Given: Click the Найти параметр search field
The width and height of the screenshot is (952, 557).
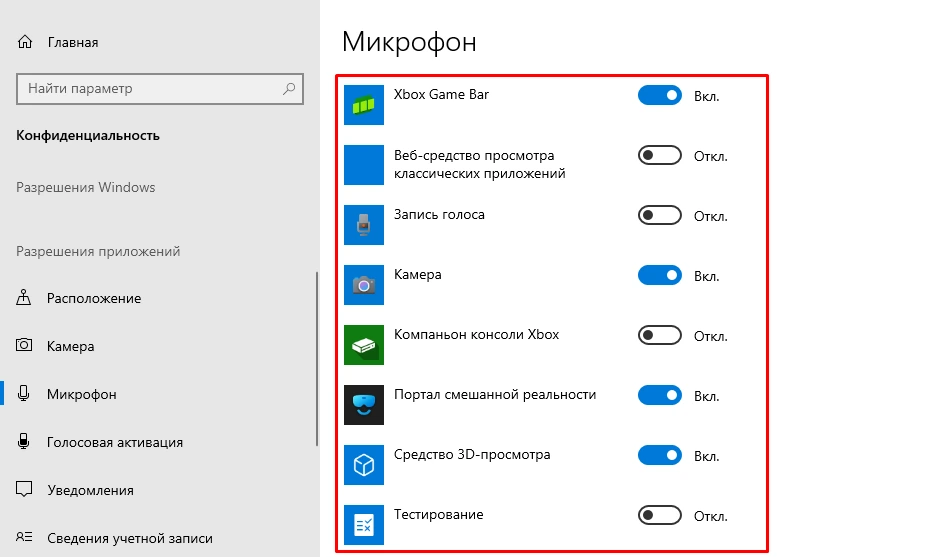Looking at the screenshot, I should tap(148, 89).
